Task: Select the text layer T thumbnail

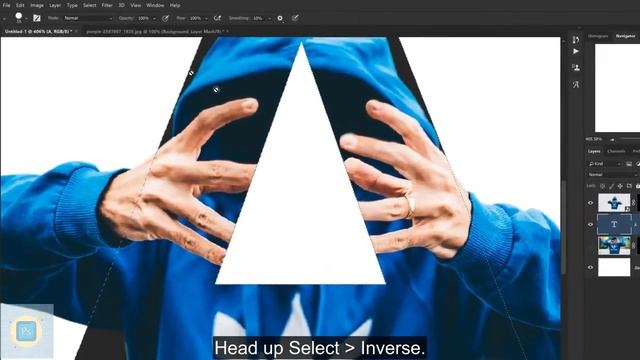Action: click(x=614, y=224)
